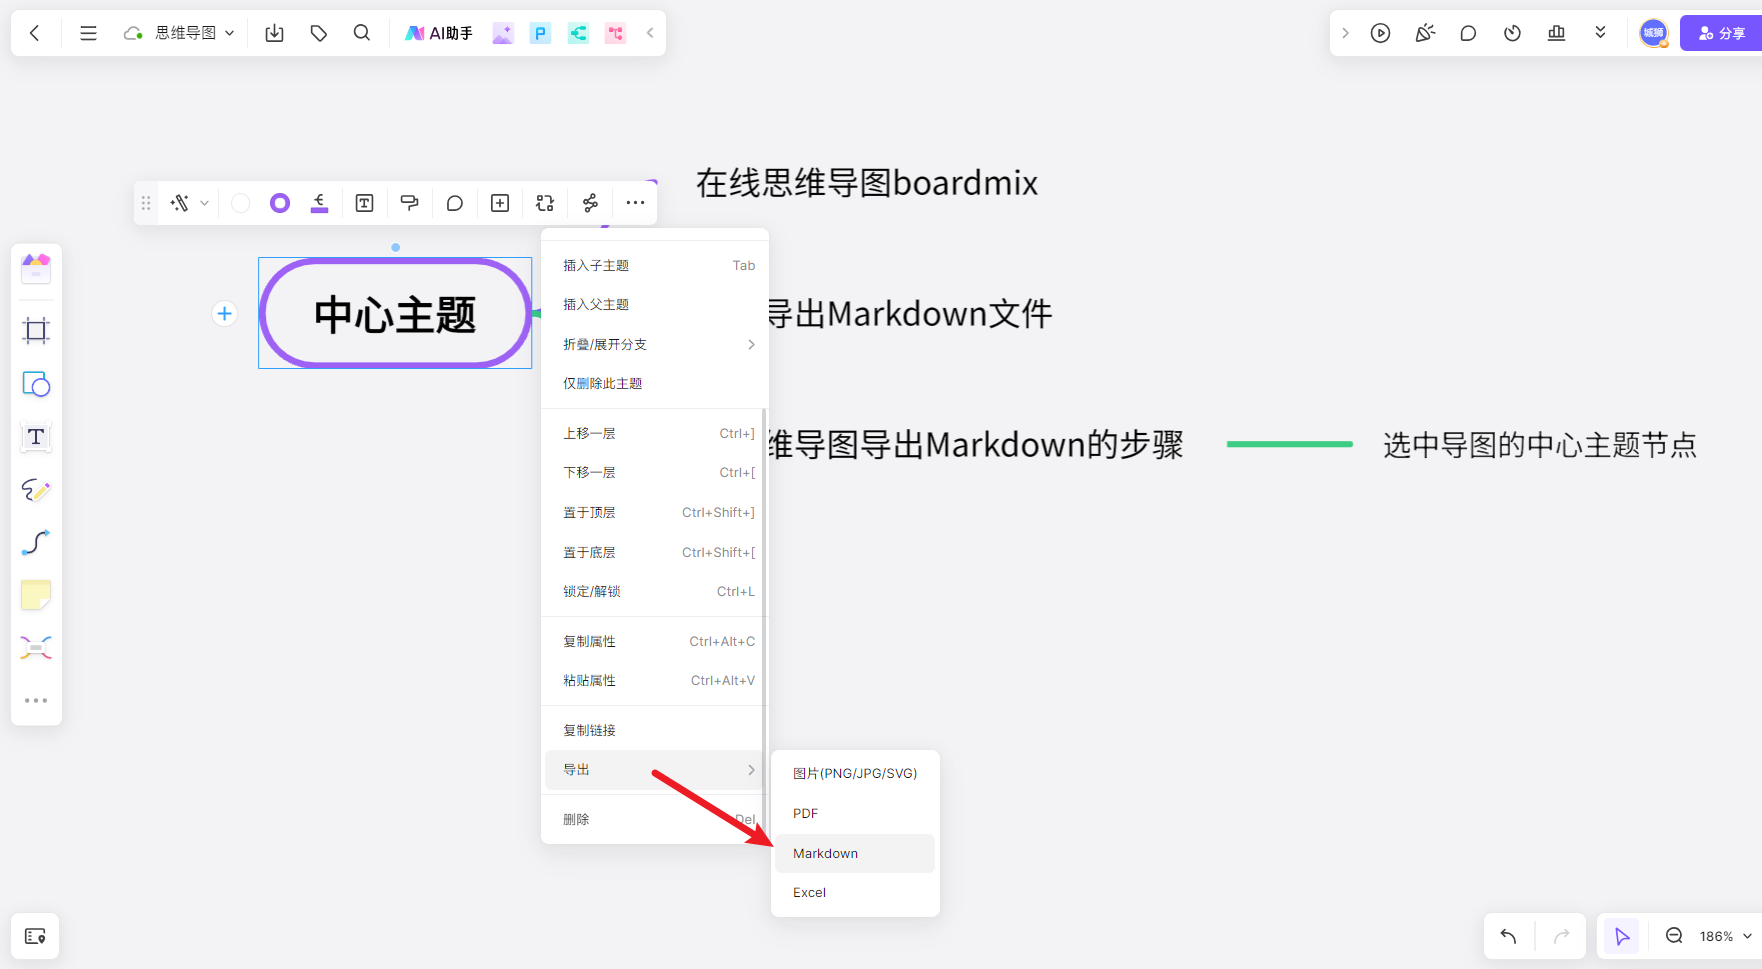Expand 折叠/展开分支 submenu

click(655, 344)
